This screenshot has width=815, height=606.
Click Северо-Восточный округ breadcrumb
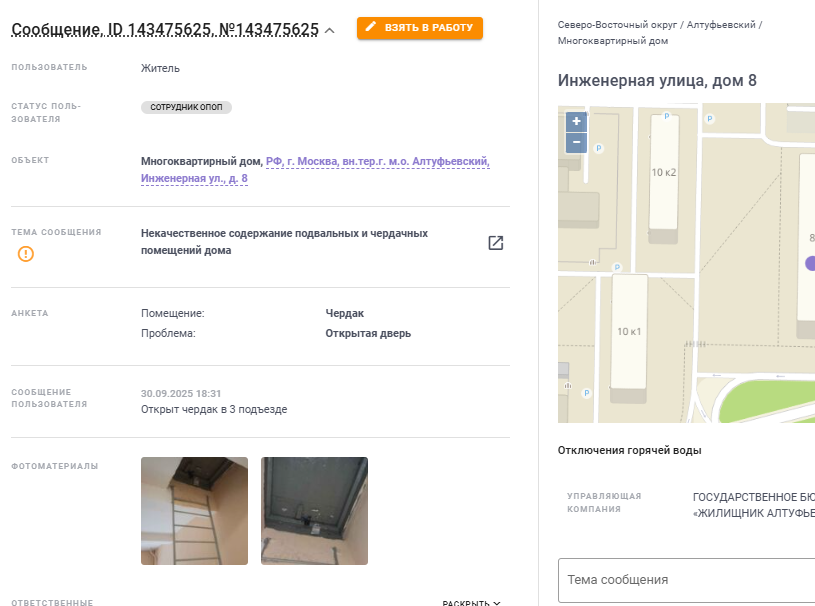pyautogui.click(x=617, y=25)
